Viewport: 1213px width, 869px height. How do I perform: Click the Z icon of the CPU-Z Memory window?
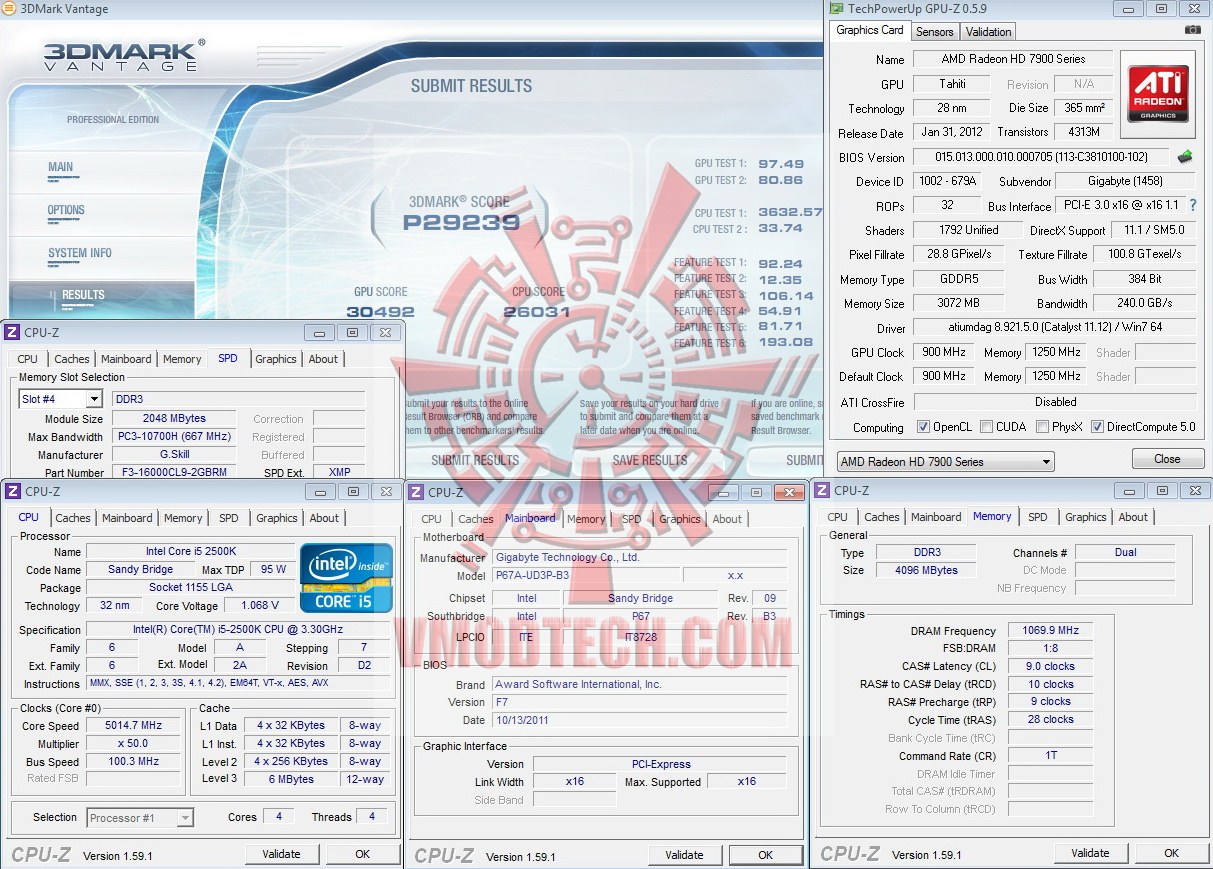click(x=822, y=490)
